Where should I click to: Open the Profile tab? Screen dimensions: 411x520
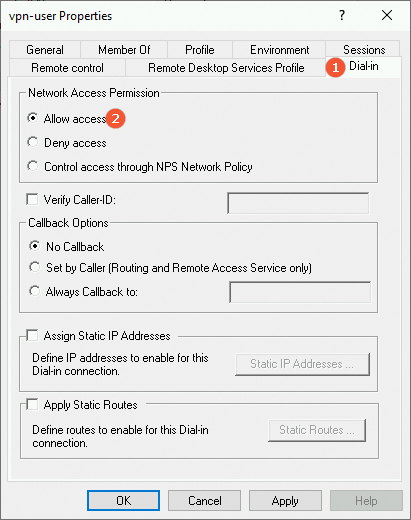coord(200,50)
